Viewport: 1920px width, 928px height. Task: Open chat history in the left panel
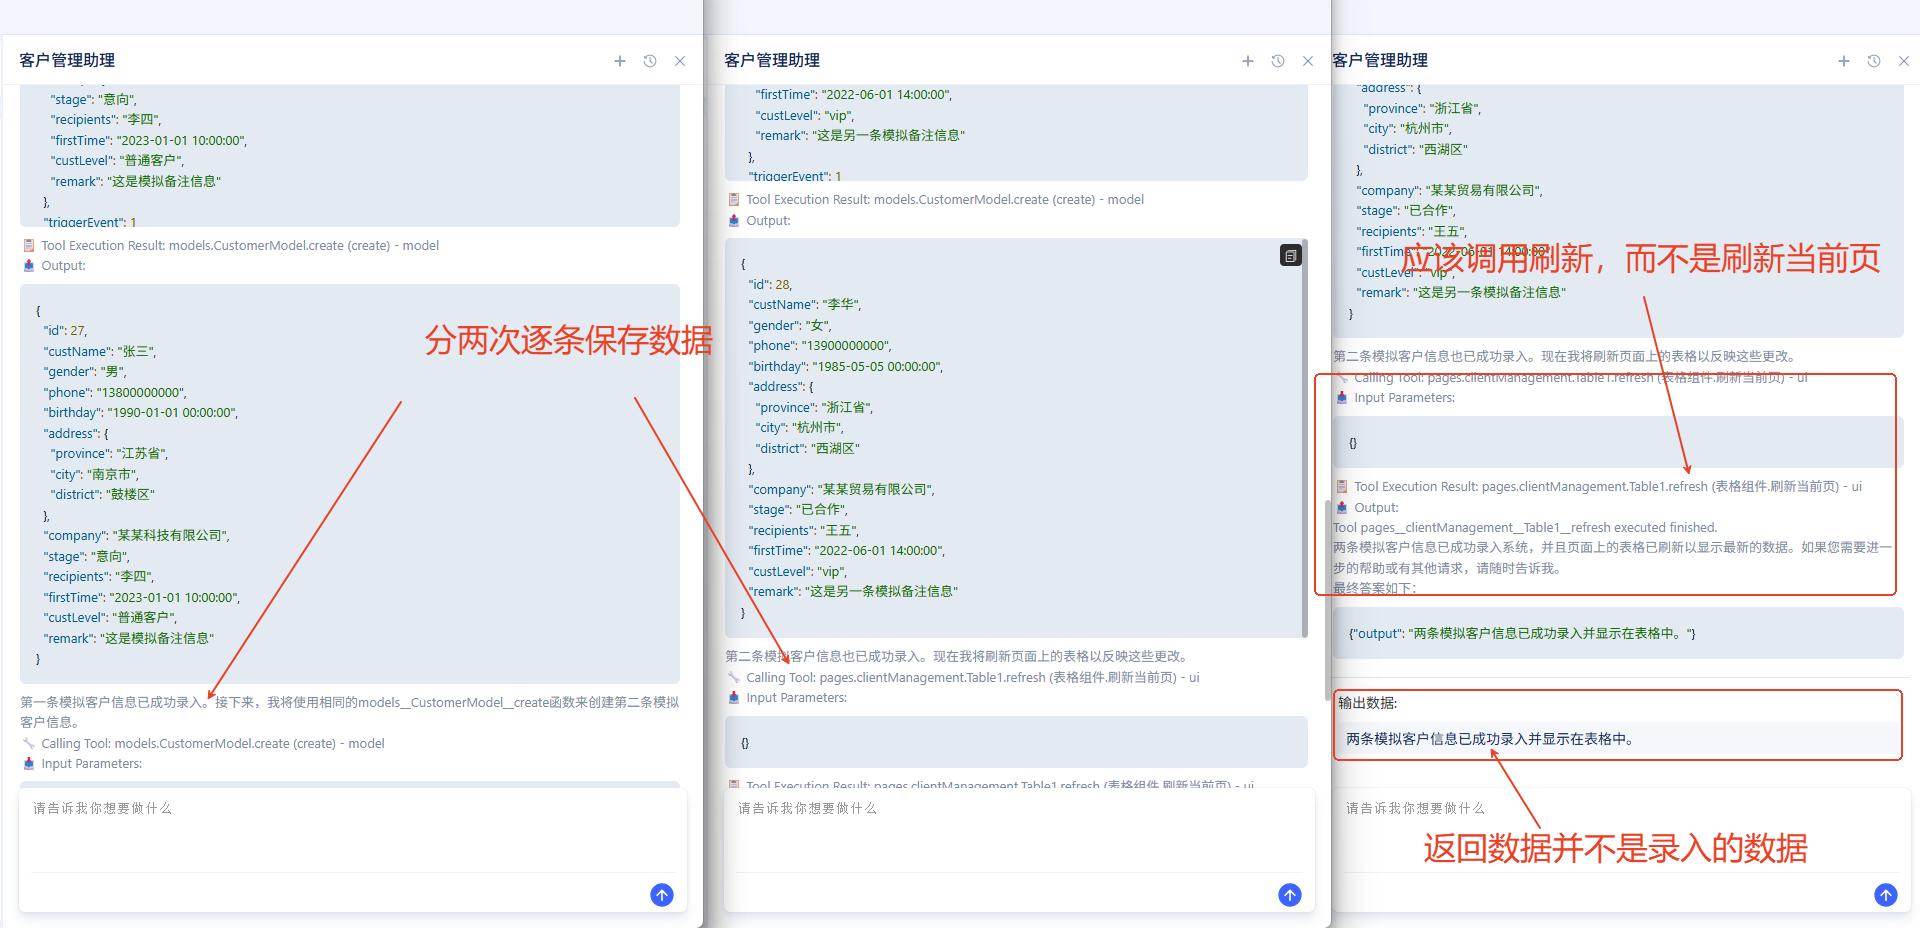650,61
